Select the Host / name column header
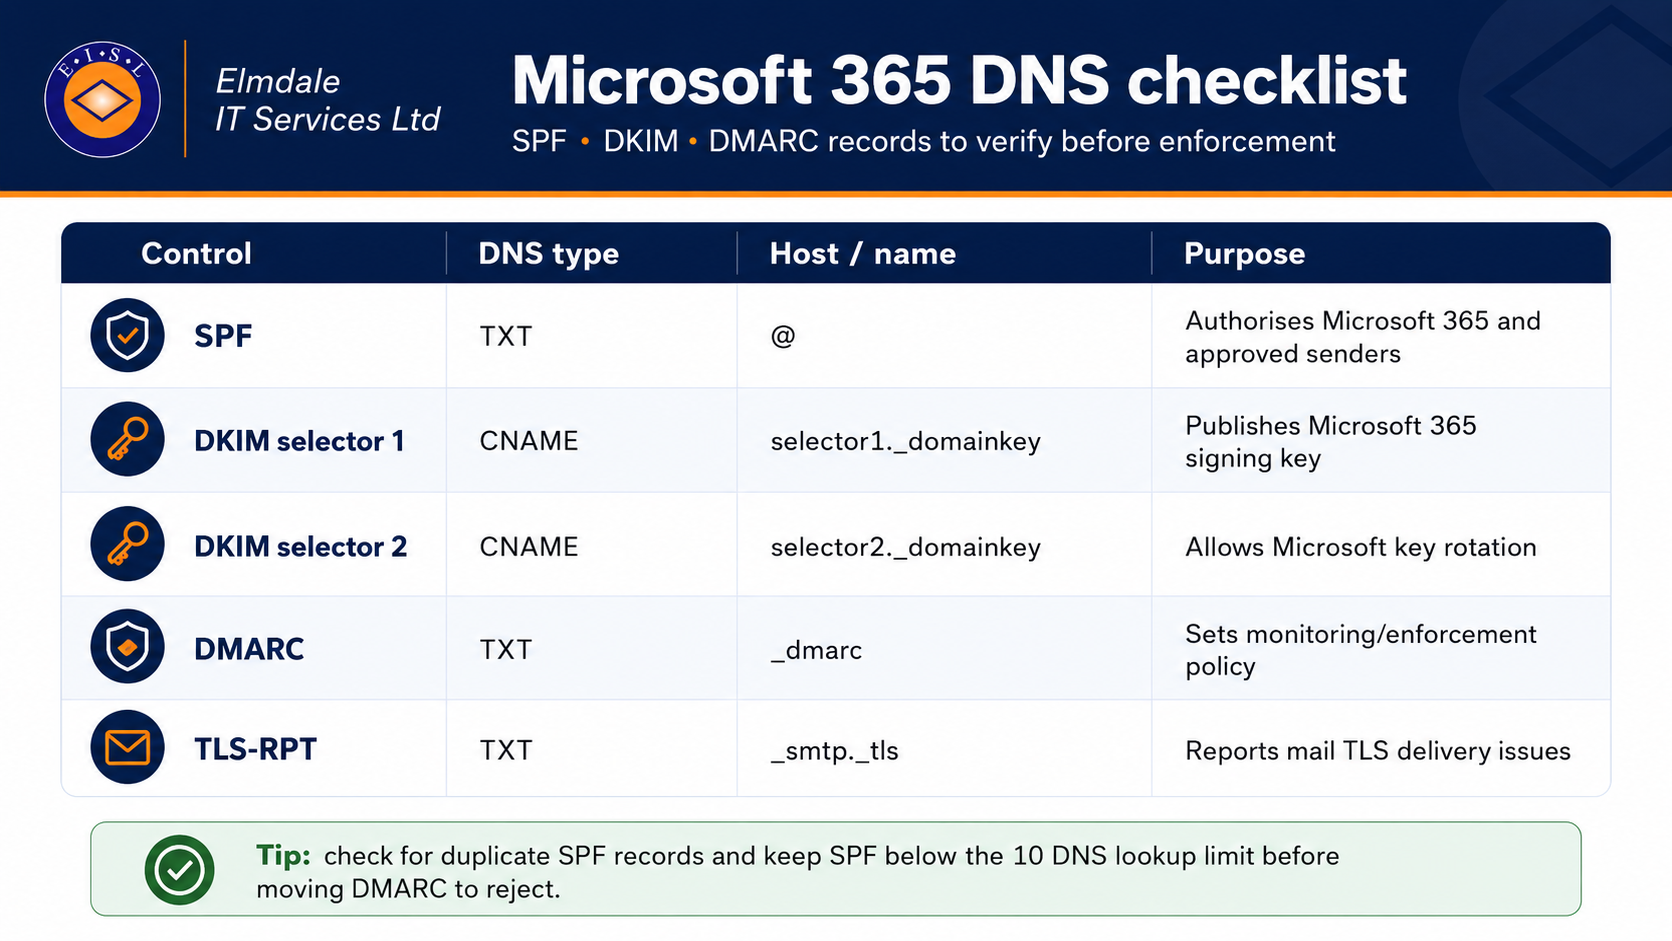This screenshot has height=941, width=1672. pos(863,254)
